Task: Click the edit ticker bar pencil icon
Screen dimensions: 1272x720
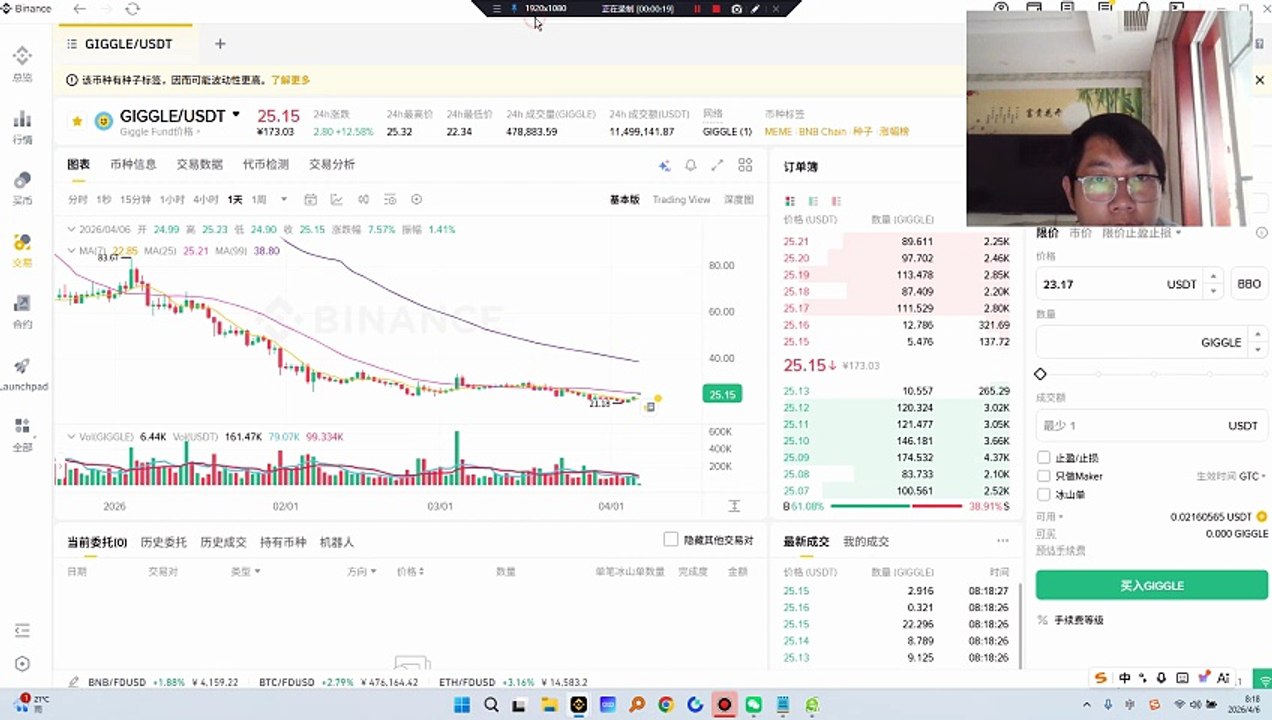Action: coord(73,682)
